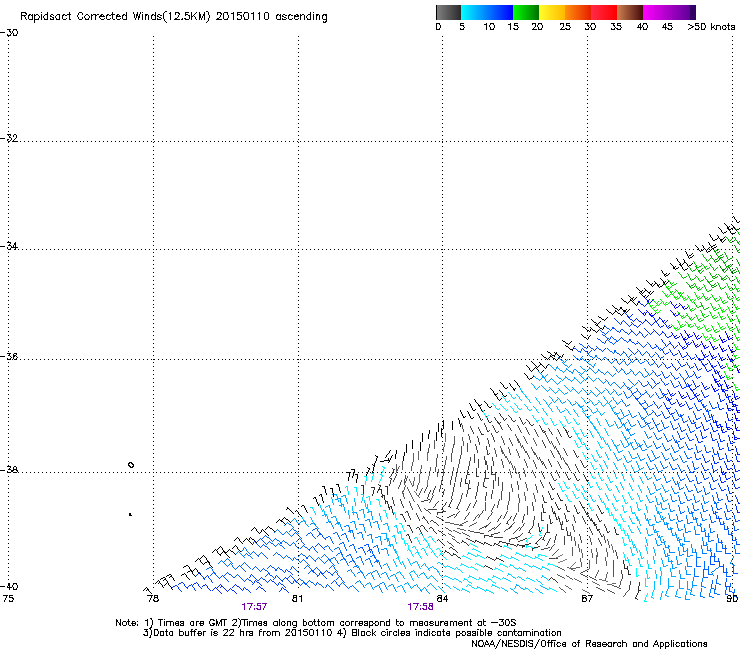Click the NOAA/NESDIS credit line

pyautogui.click(x=589, y=644)
